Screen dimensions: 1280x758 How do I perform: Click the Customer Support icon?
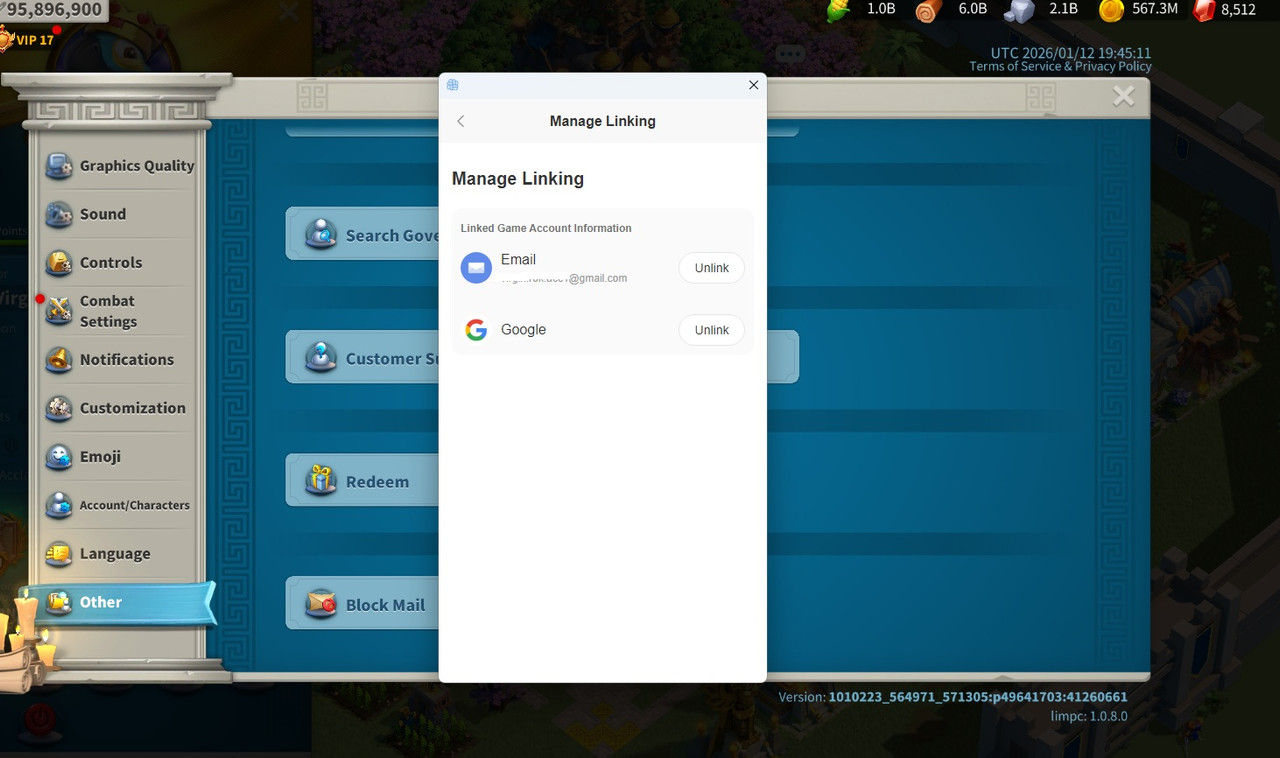pos(321,357)
